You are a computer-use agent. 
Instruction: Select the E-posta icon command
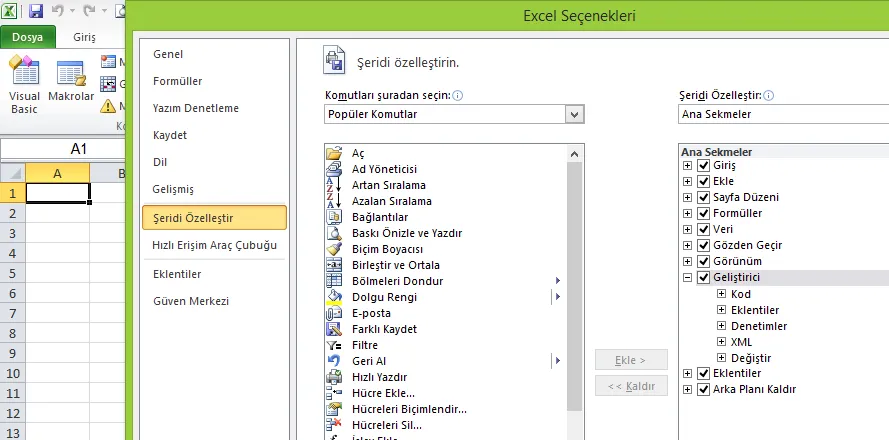[x=334, y=313]
